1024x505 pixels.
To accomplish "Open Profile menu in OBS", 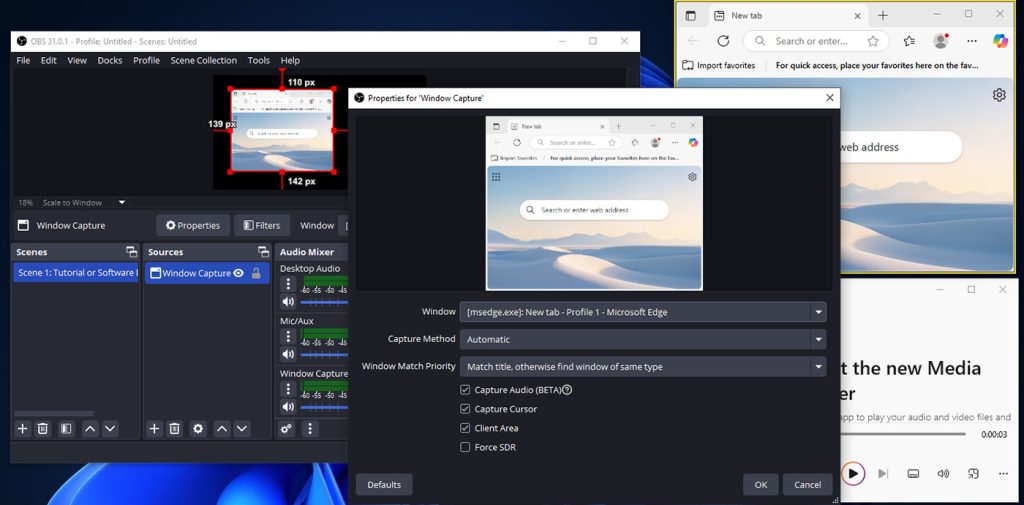I will [146, 60].
